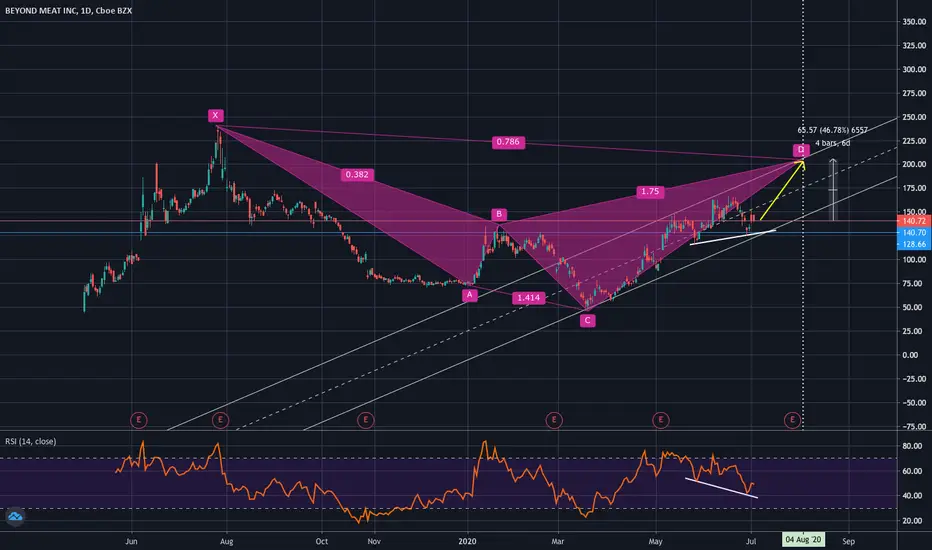932x550 pixels.
Task: Click the Mar label on time axis
Action: click(558, 541)
